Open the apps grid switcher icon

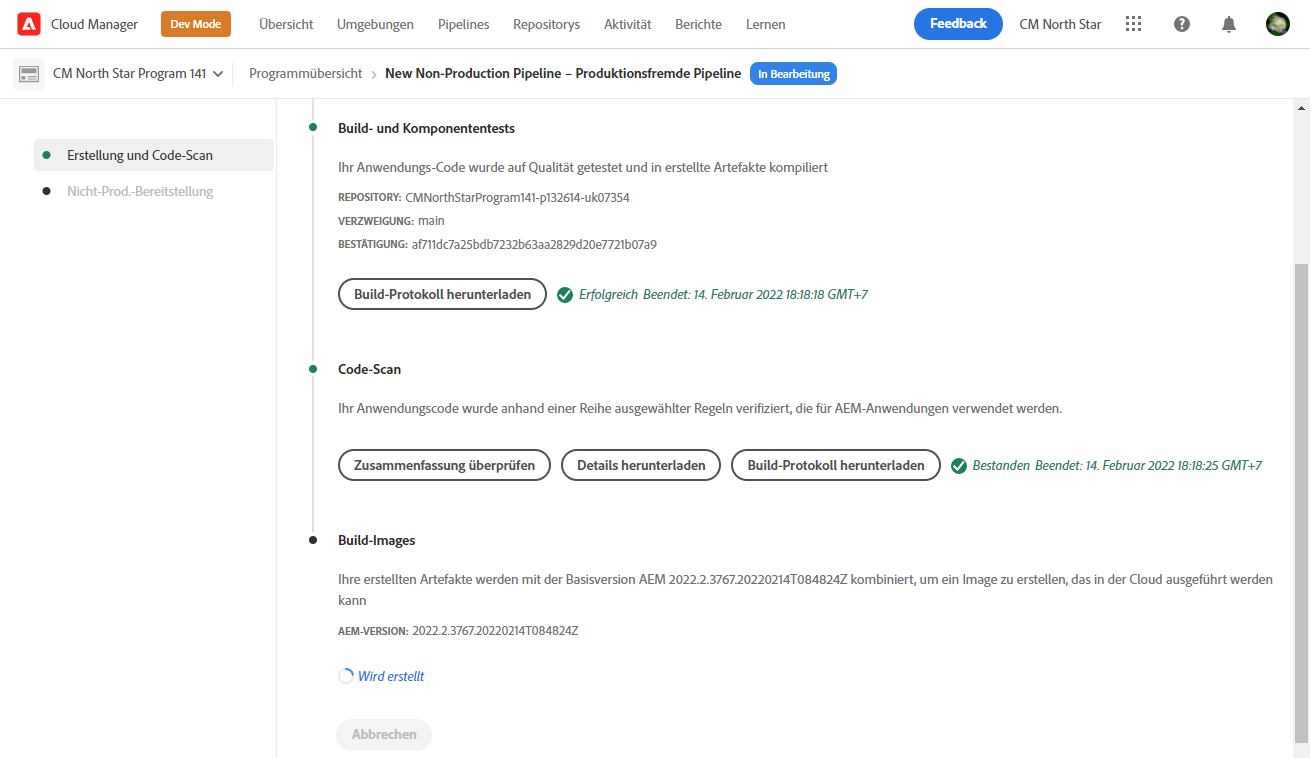(1133, 24)
